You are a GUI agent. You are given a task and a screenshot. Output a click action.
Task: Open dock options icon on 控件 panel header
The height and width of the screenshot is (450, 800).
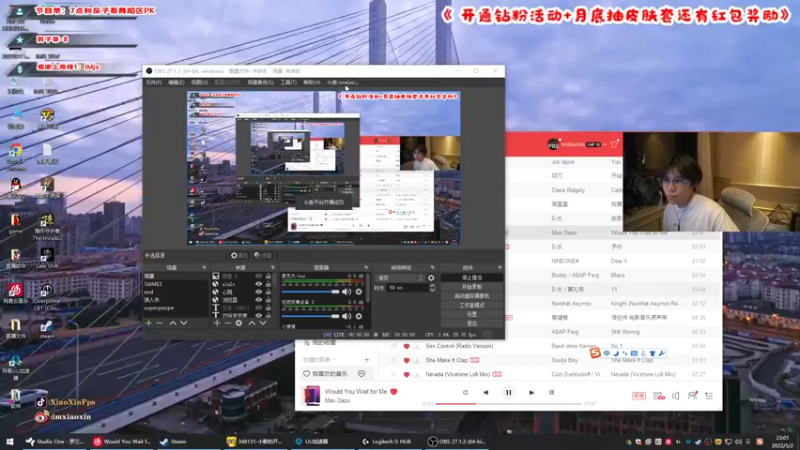click(499, 267)
